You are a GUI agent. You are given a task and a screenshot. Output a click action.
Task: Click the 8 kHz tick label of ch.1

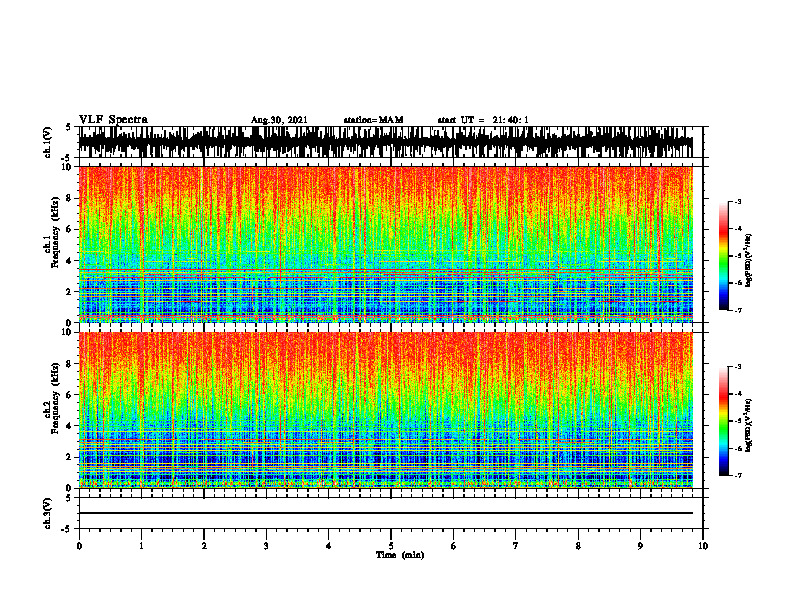pyautogui.click(x=69, y=198)
